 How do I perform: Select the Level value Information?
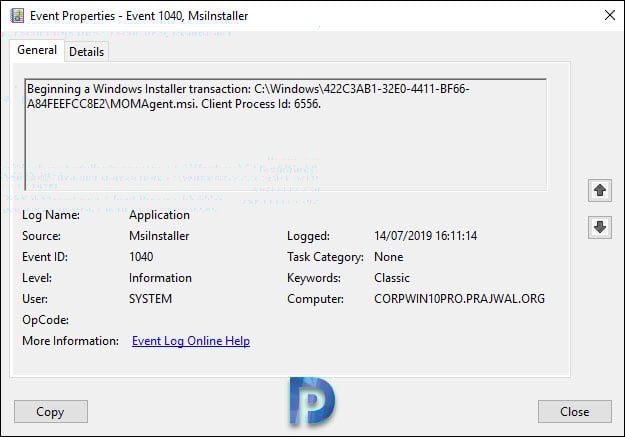click(160, 278)
